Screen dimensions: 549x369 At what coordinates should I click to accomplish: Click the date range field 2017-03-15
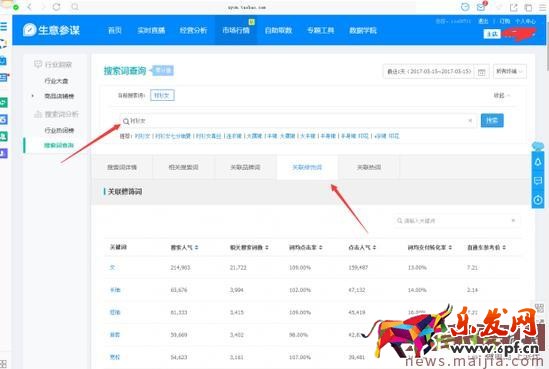[x=428, y=71]
